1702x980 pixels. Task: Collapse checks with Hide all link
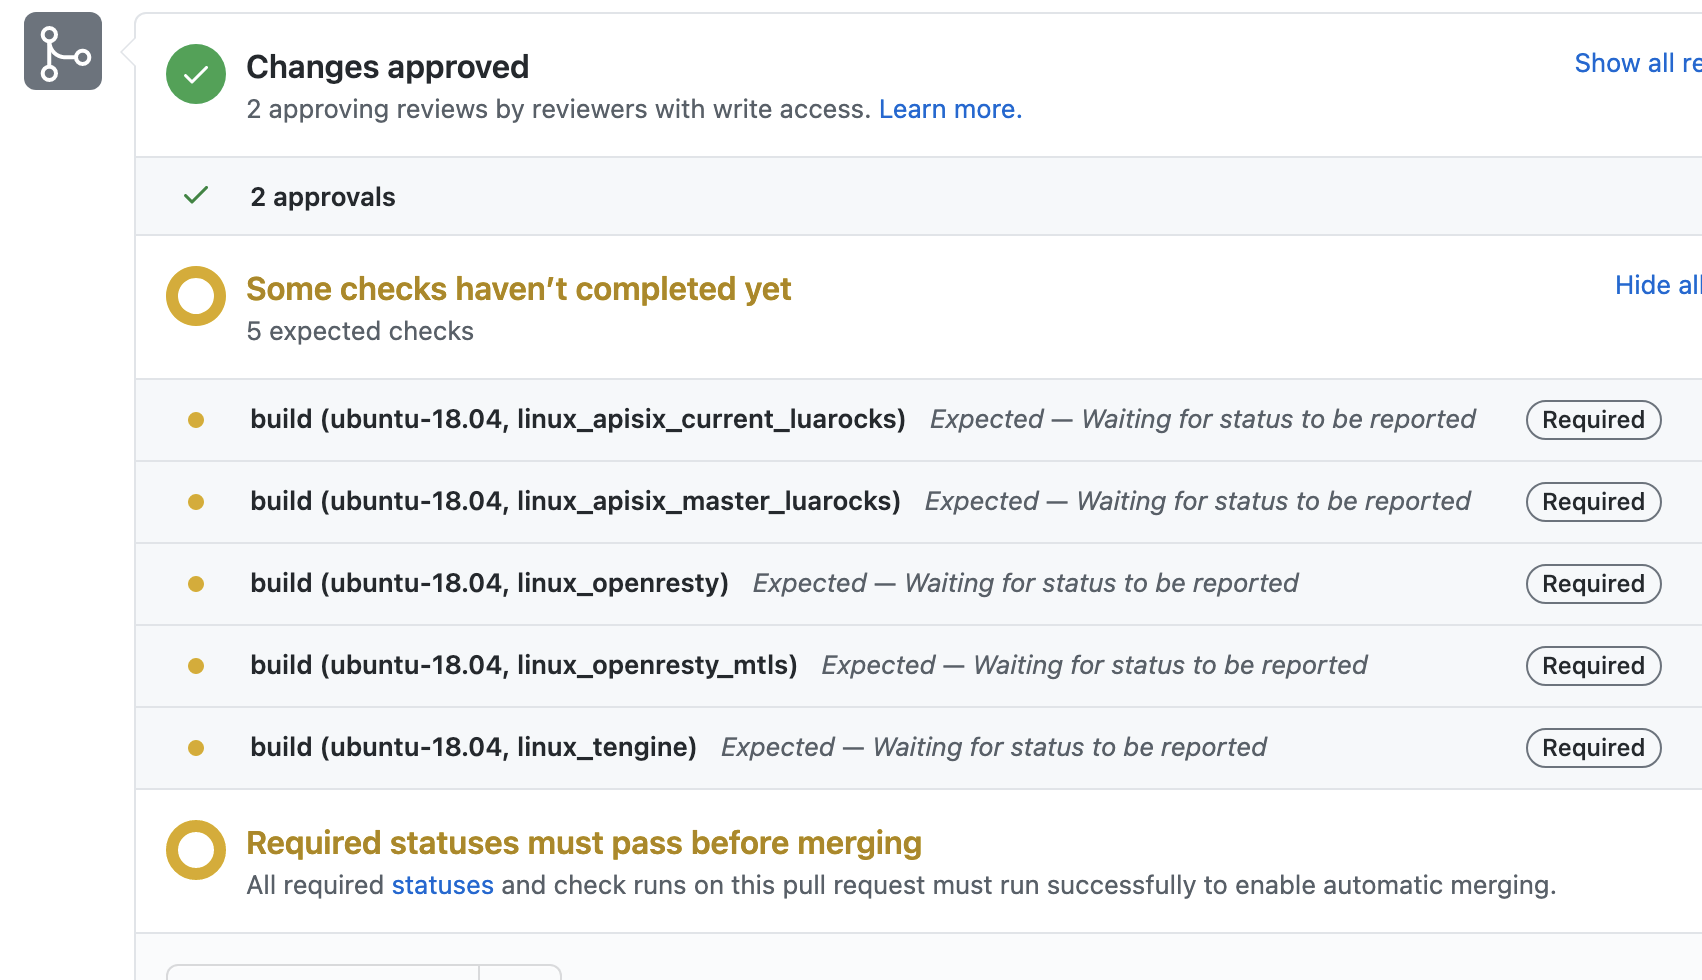(1657, 285)
